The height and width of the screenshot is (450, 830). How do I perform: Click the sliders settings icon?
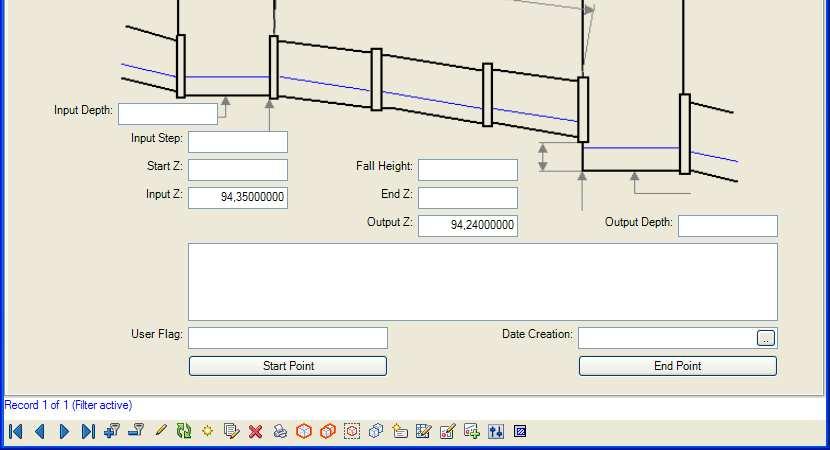coord(496,431)
